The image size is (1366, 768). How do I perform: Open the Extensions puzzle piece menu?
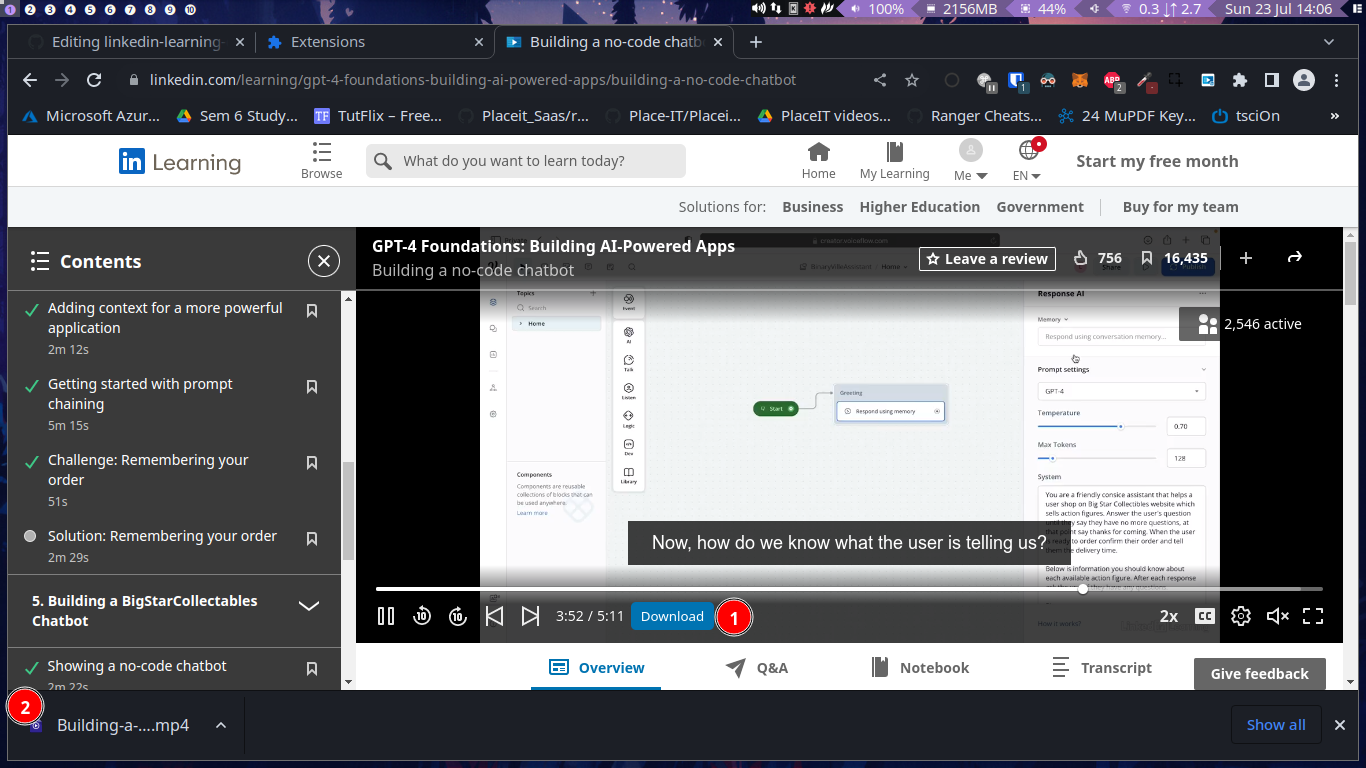pos(1240,80)
